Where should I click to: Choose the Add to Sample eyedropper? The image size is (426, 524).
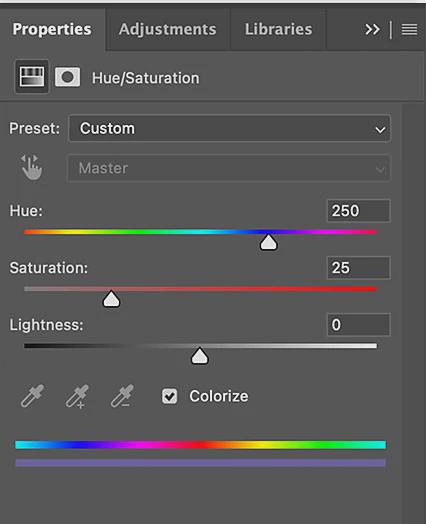pyautogui.click(x=77, y=396)
